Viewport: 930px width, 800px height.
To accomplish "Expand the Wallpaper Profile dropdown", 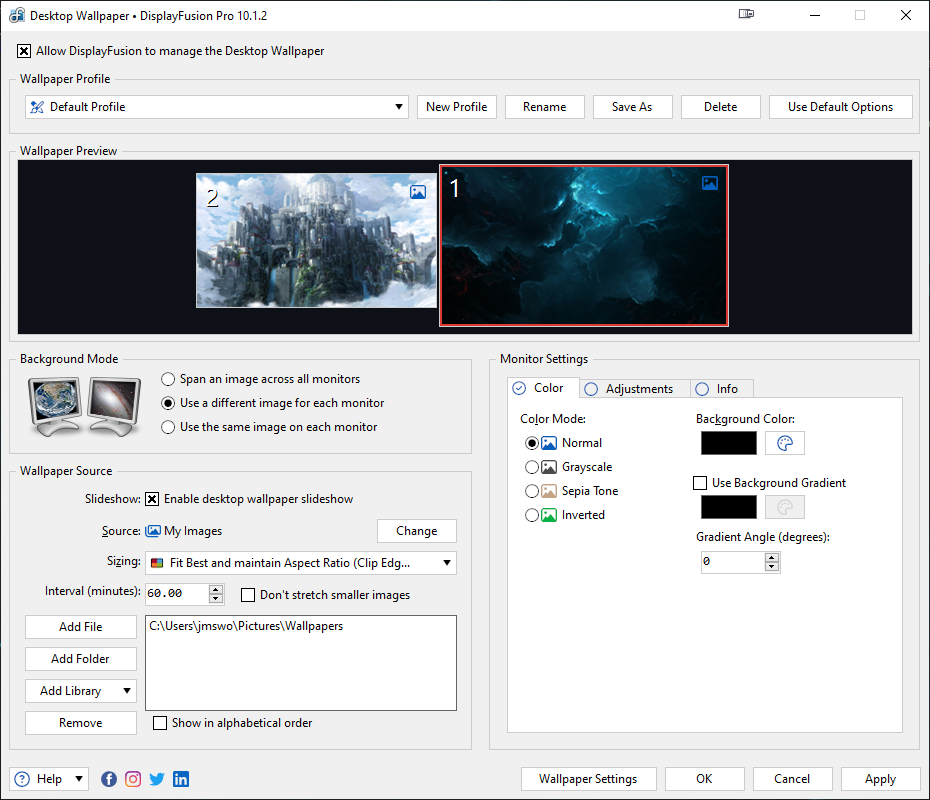I will point(399,107).
